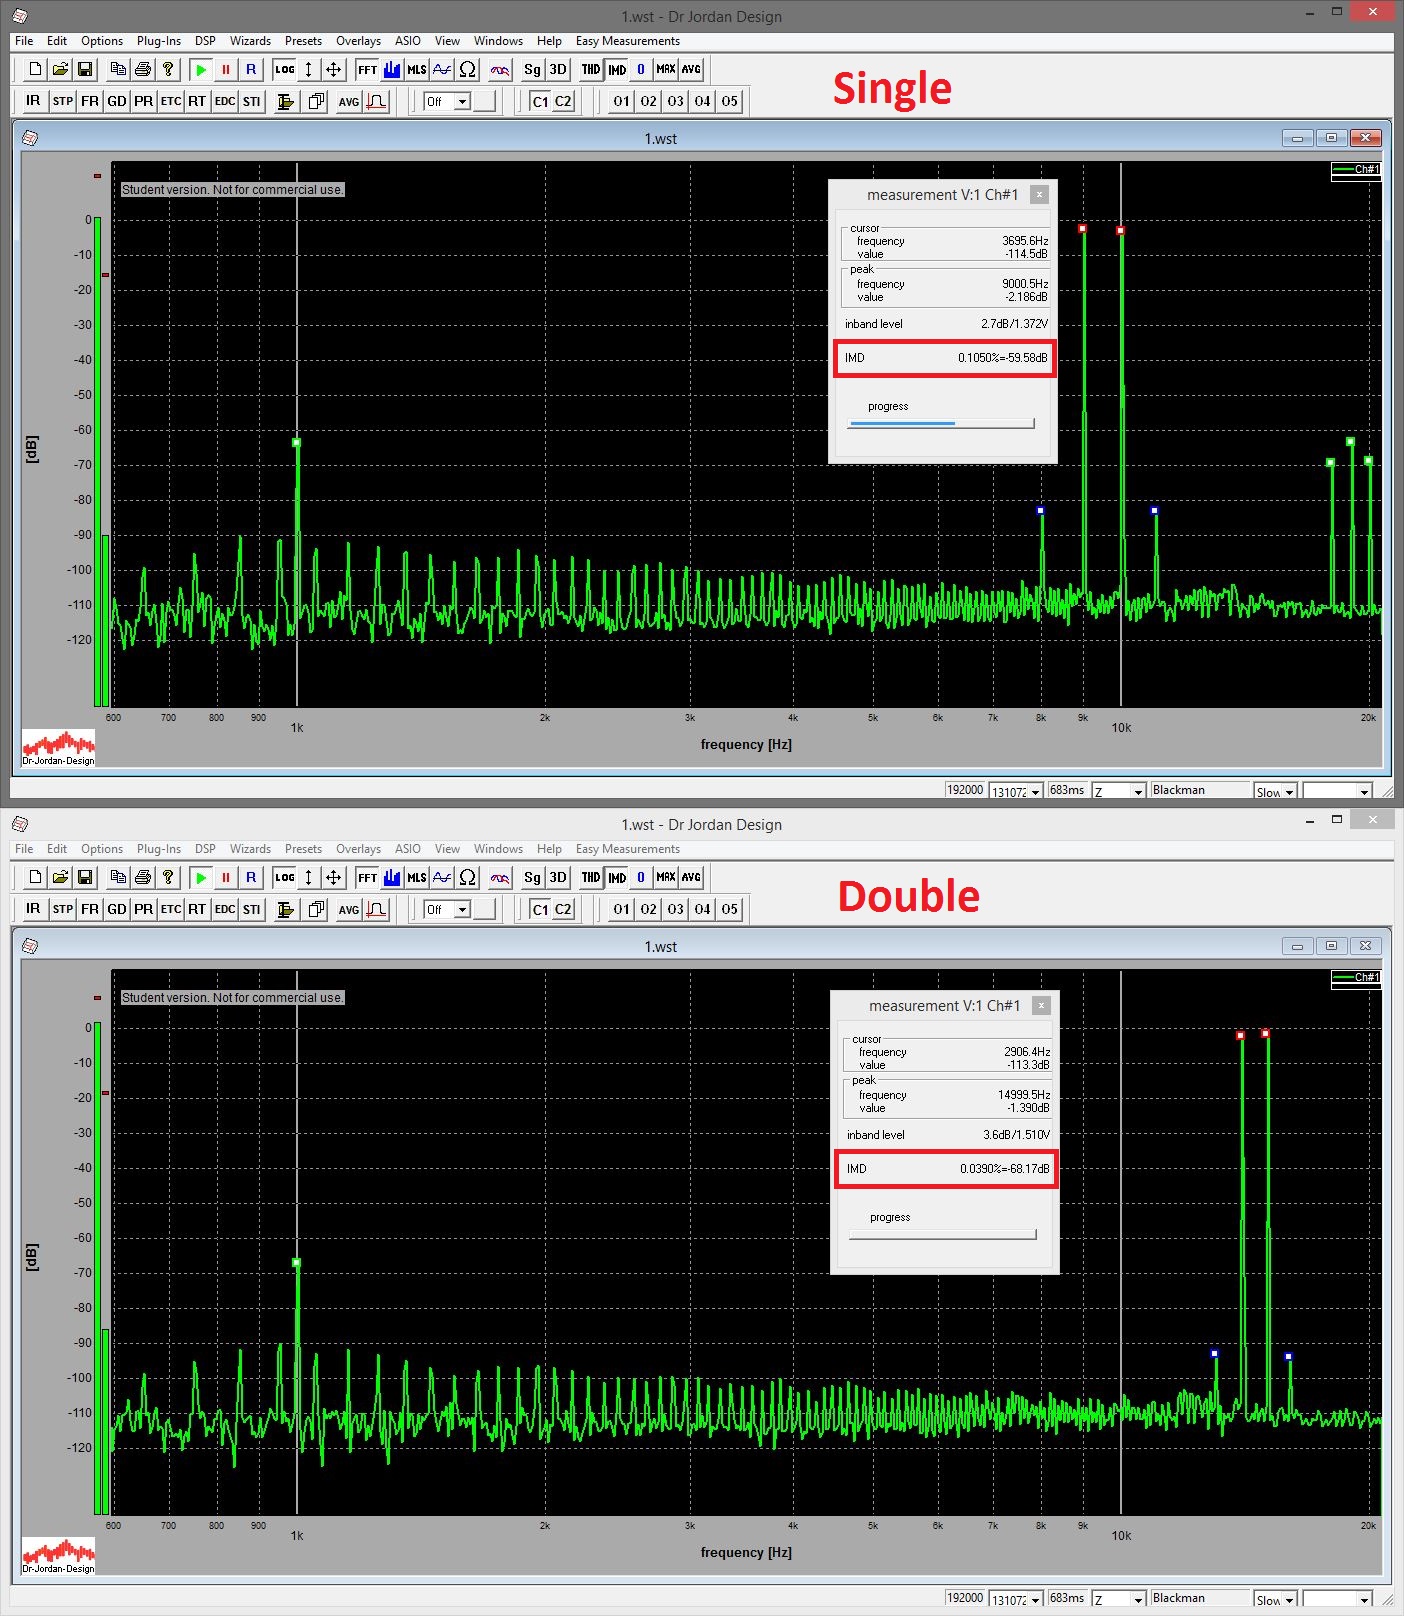Click the RT button in lower window toolbar
The image size is (1404, 1616).
click(197, 909)
